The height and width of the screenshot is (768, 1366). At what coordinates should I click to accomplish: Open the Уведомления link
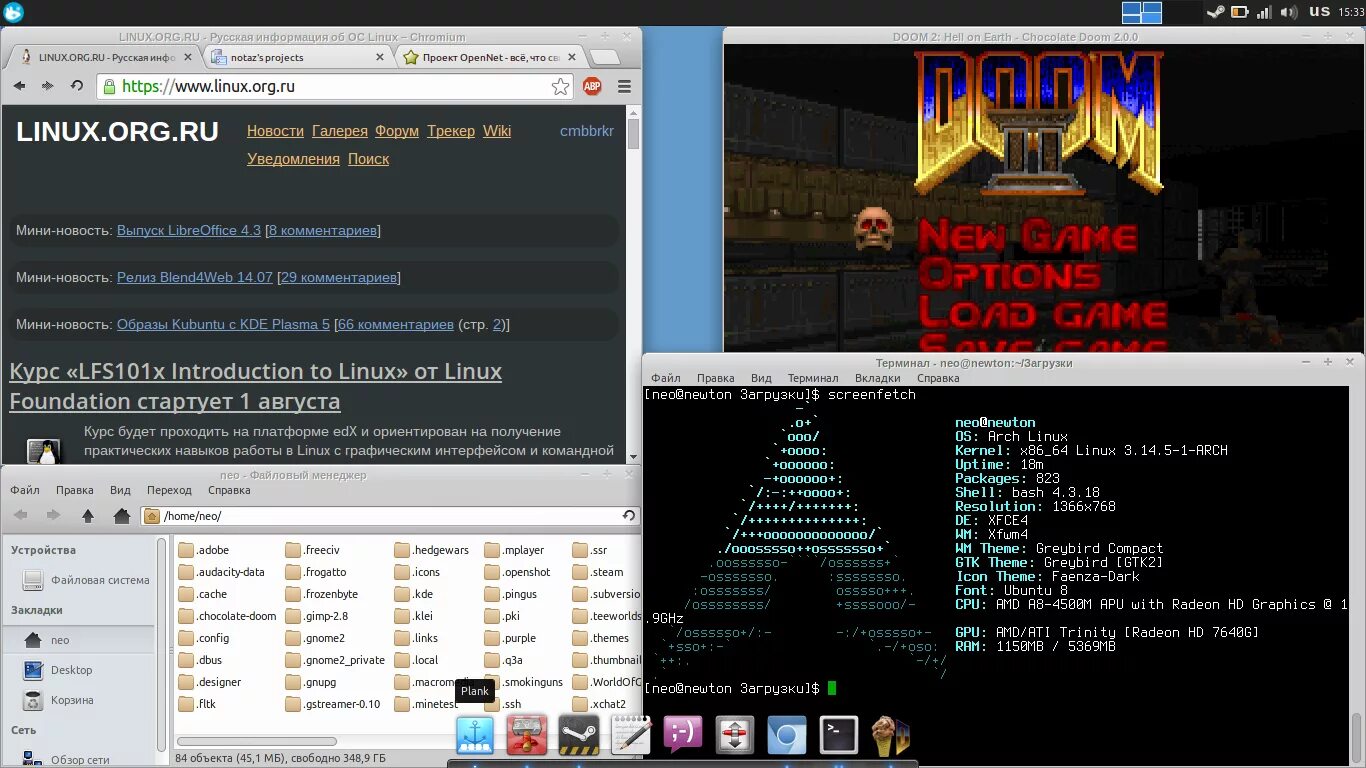294,159
